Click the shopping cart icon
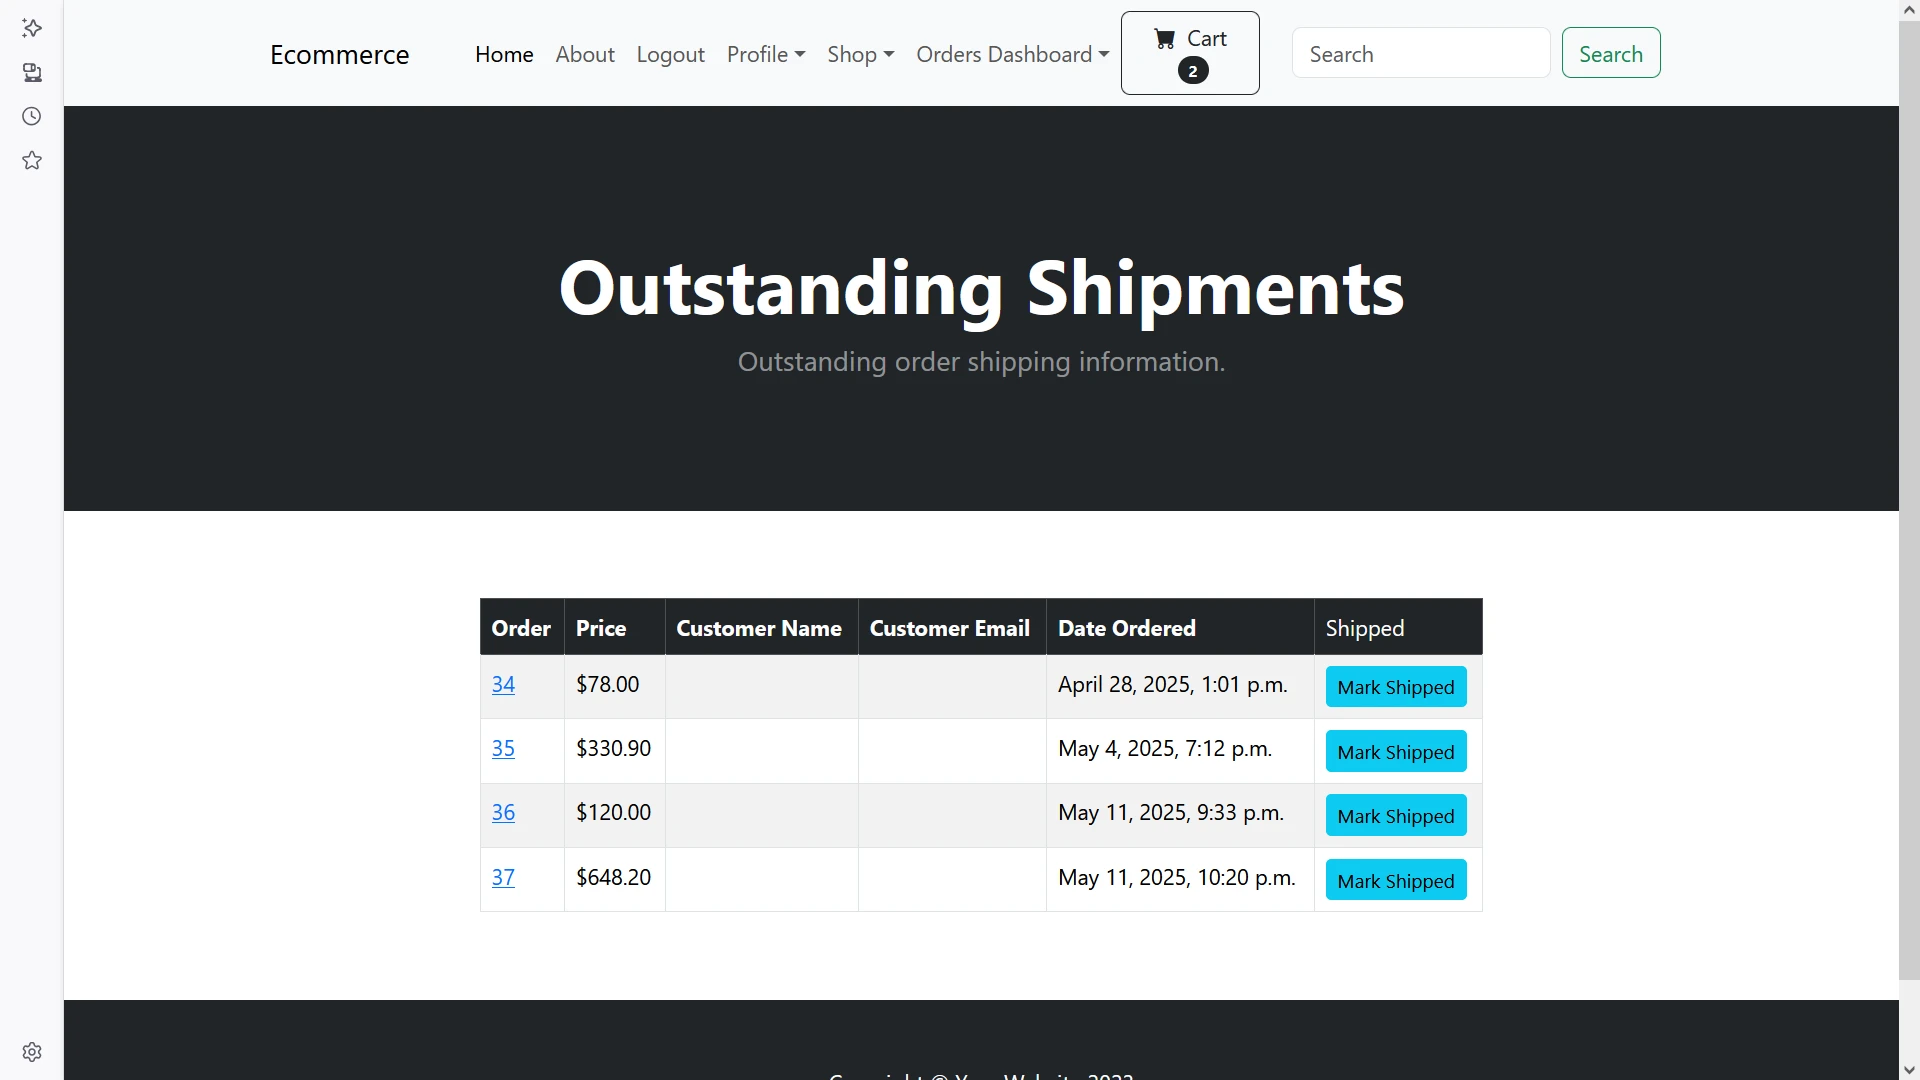The width and height of the screenshot is (1920, 1080). click(x=1165, y=39)
